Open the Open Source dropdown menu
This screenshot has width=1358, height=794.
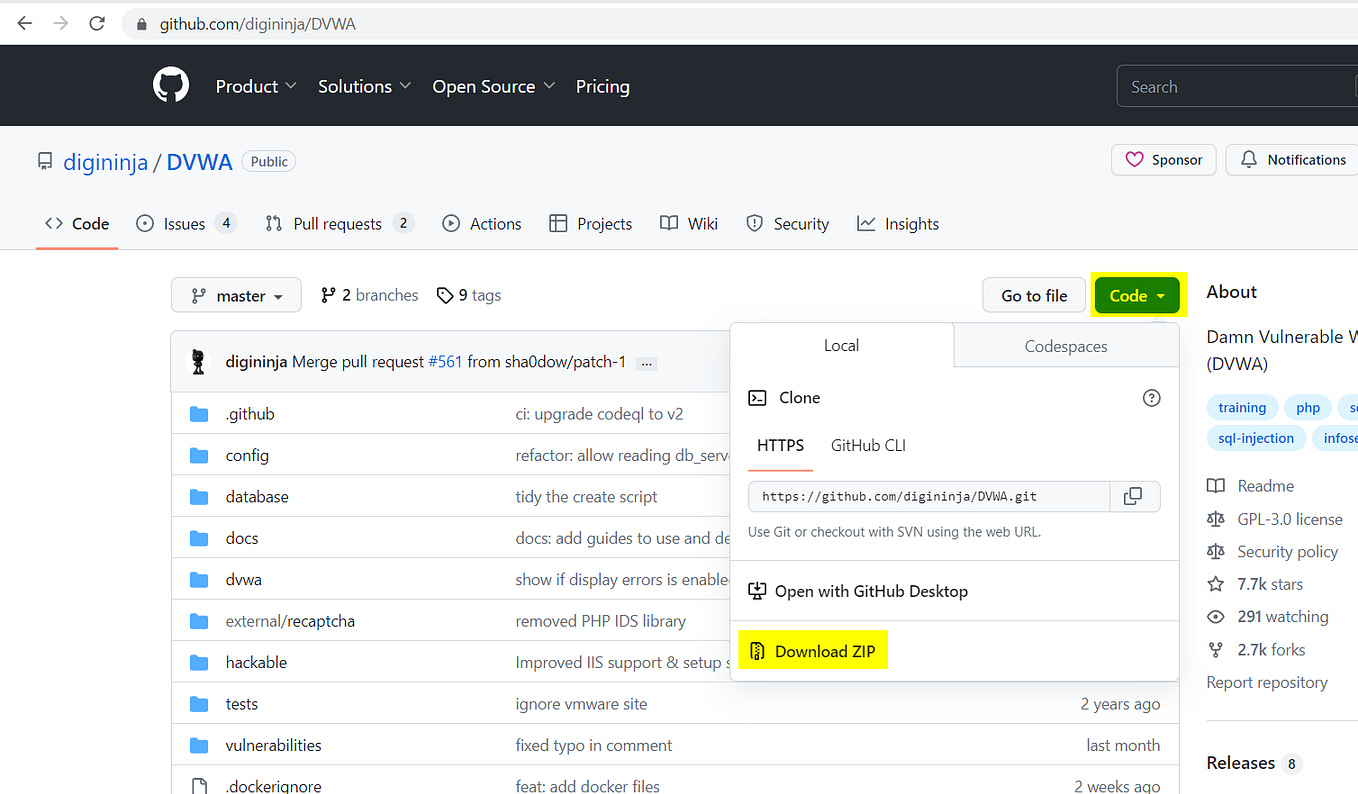tap(494, 87)
